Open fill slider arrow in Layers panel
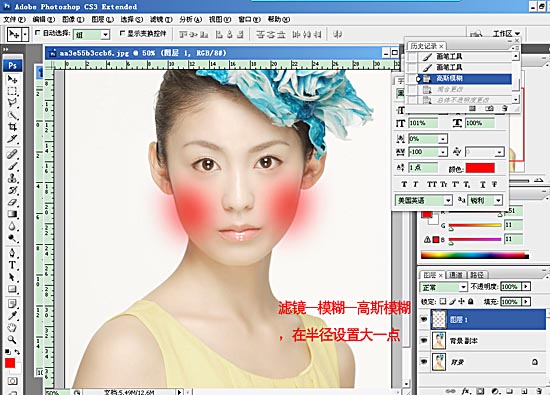 tap(526, 302)
